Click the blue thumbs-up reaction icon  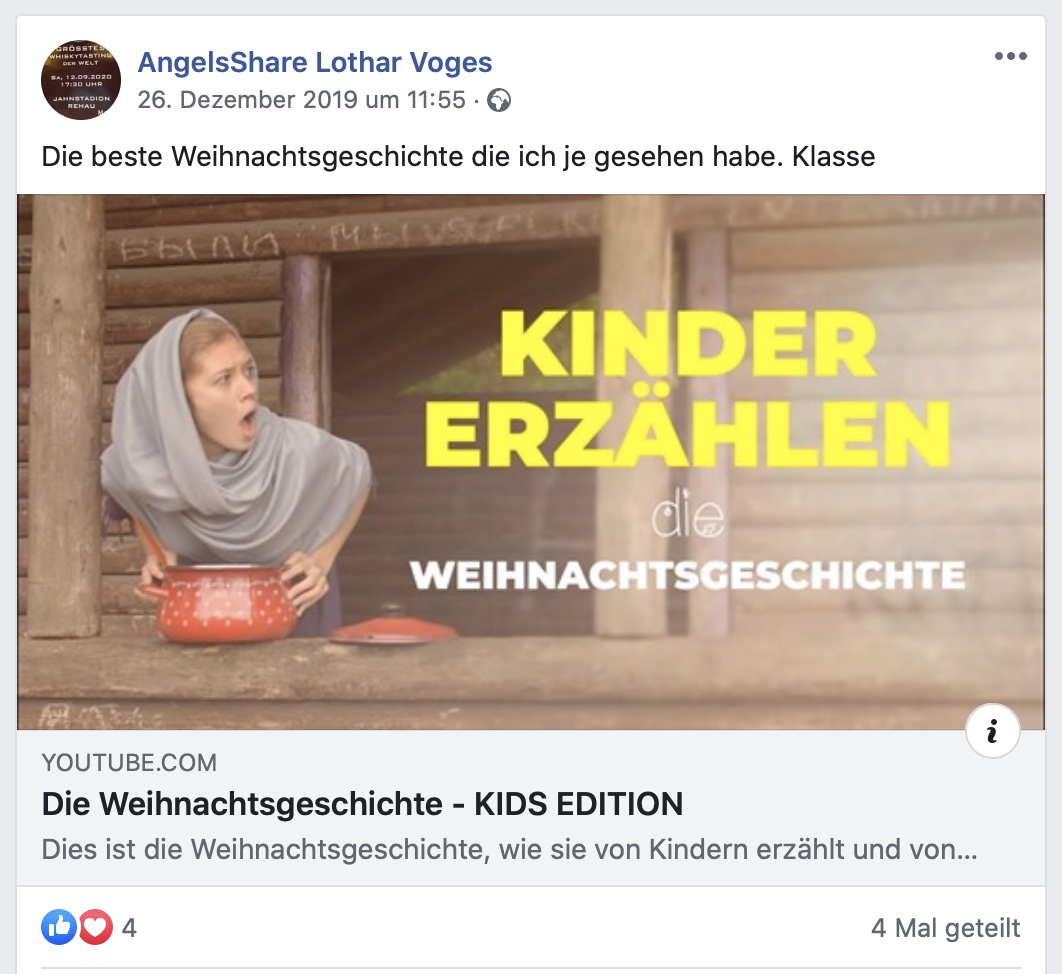(x=59, y=927)
